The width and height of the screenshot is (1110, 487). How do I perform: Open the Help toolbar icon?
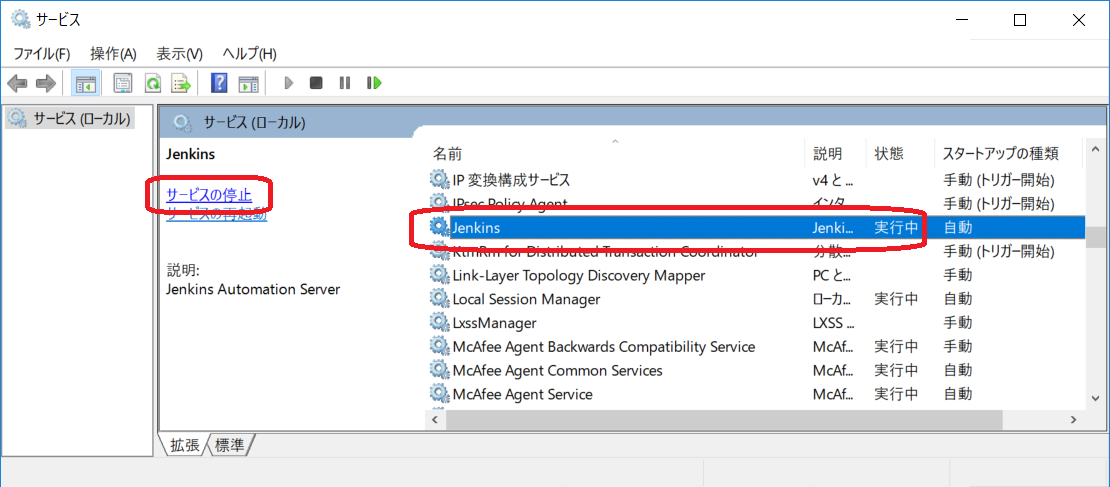coord(219,84)
